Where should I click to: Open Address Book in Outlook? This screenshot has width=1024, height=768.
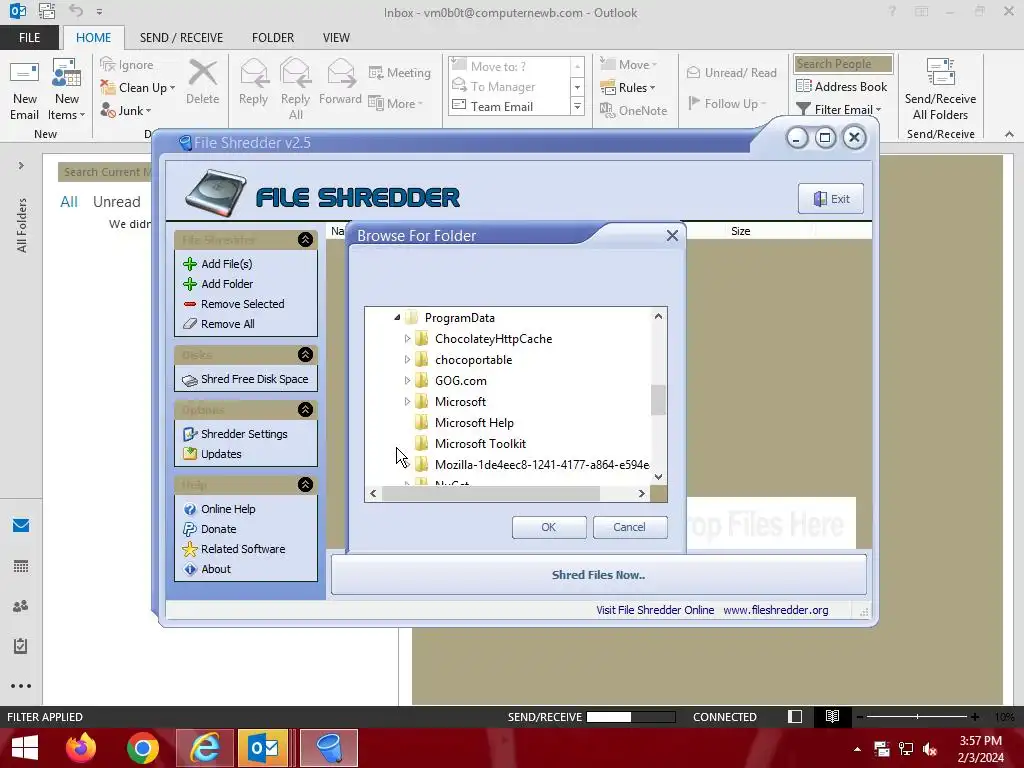coord(842,87)
